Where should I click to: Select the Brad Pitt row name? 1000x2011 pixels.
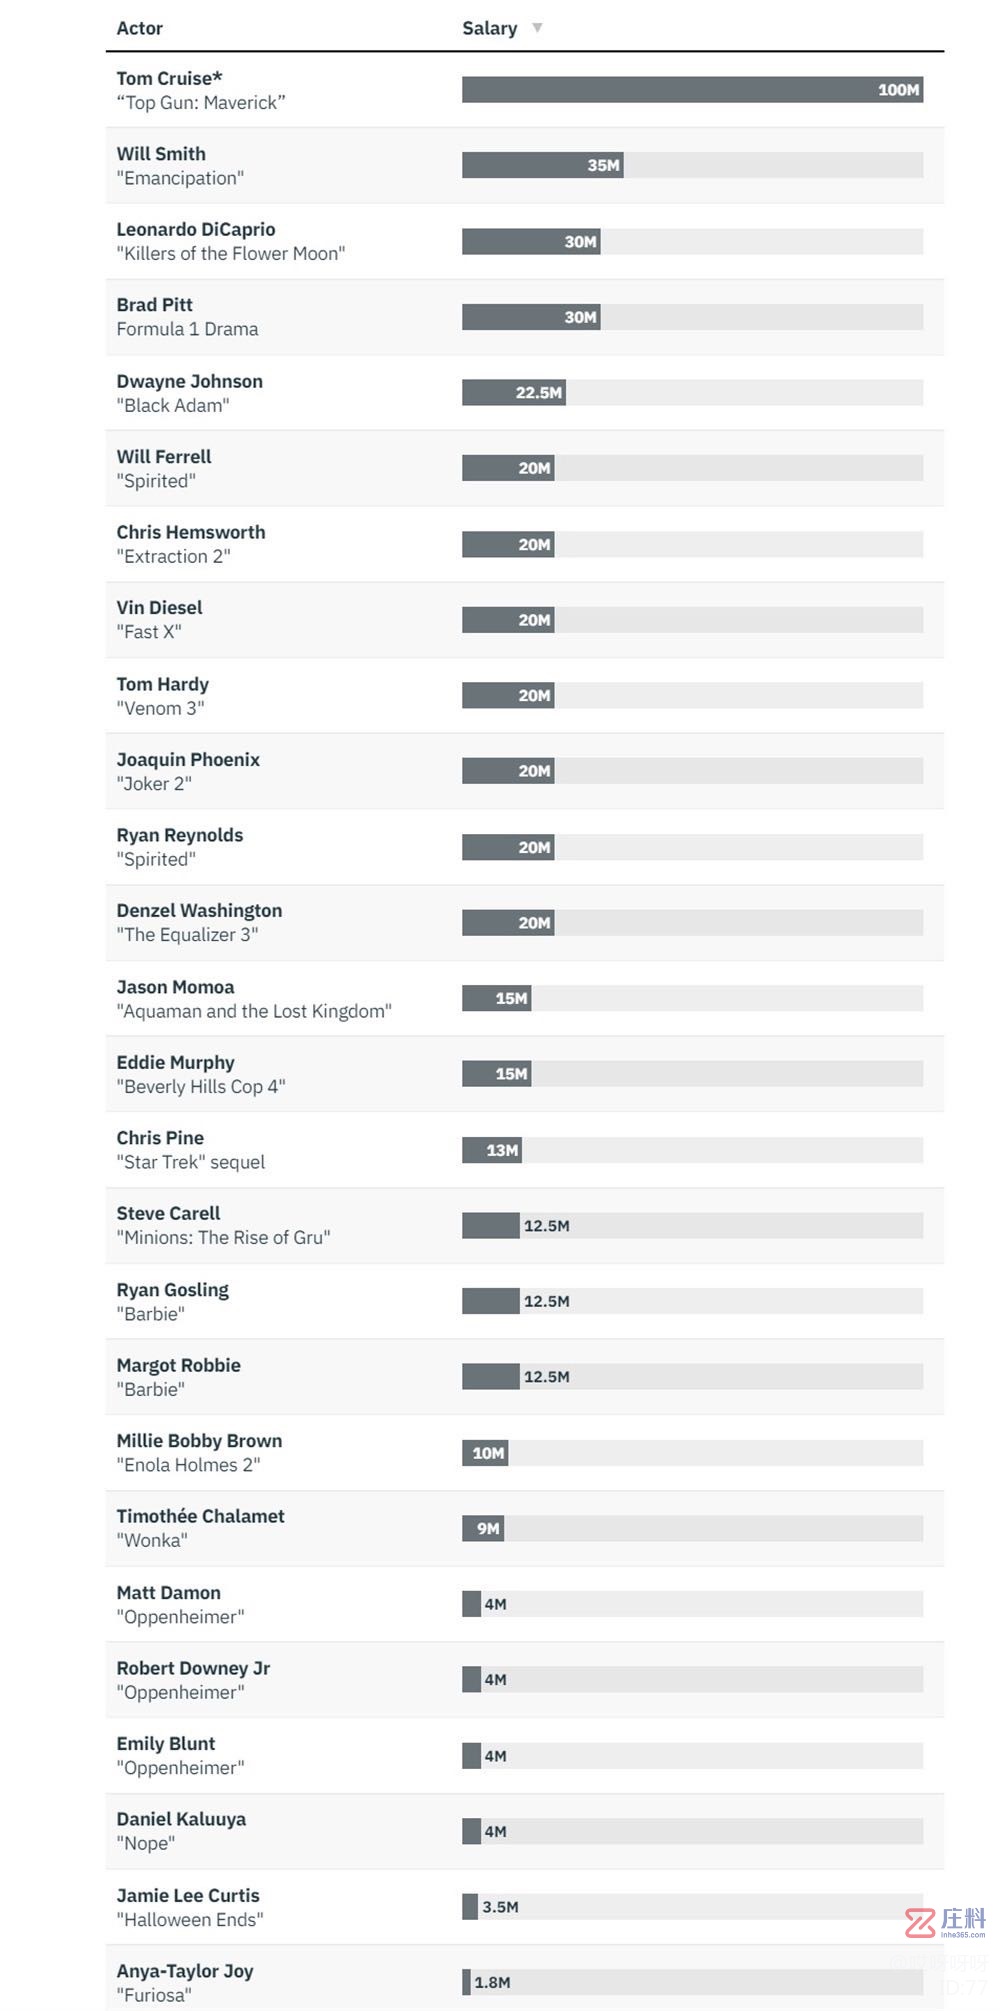tap(154, 305)
